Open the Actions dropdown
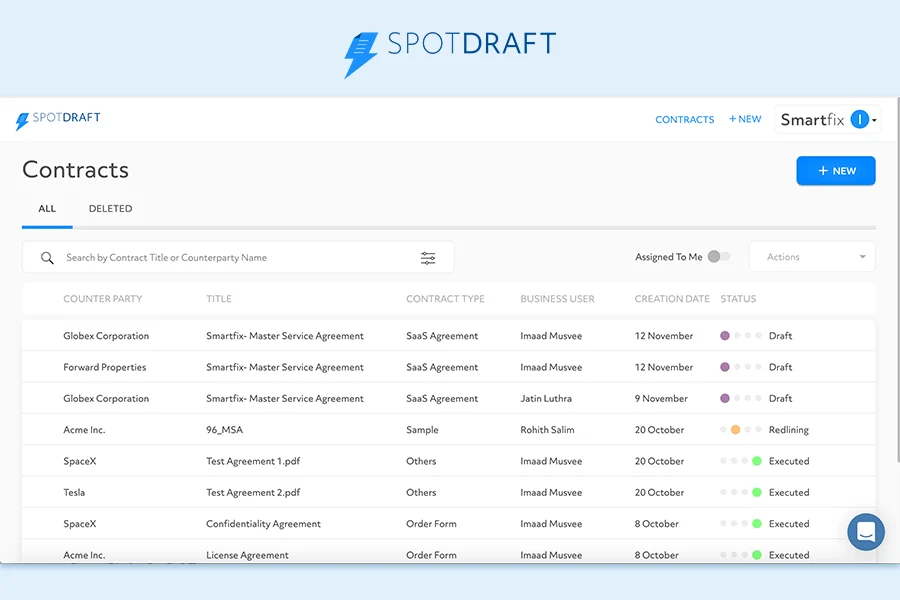The height and width of the screenshot is (600, 900). [x=811, y=257]
